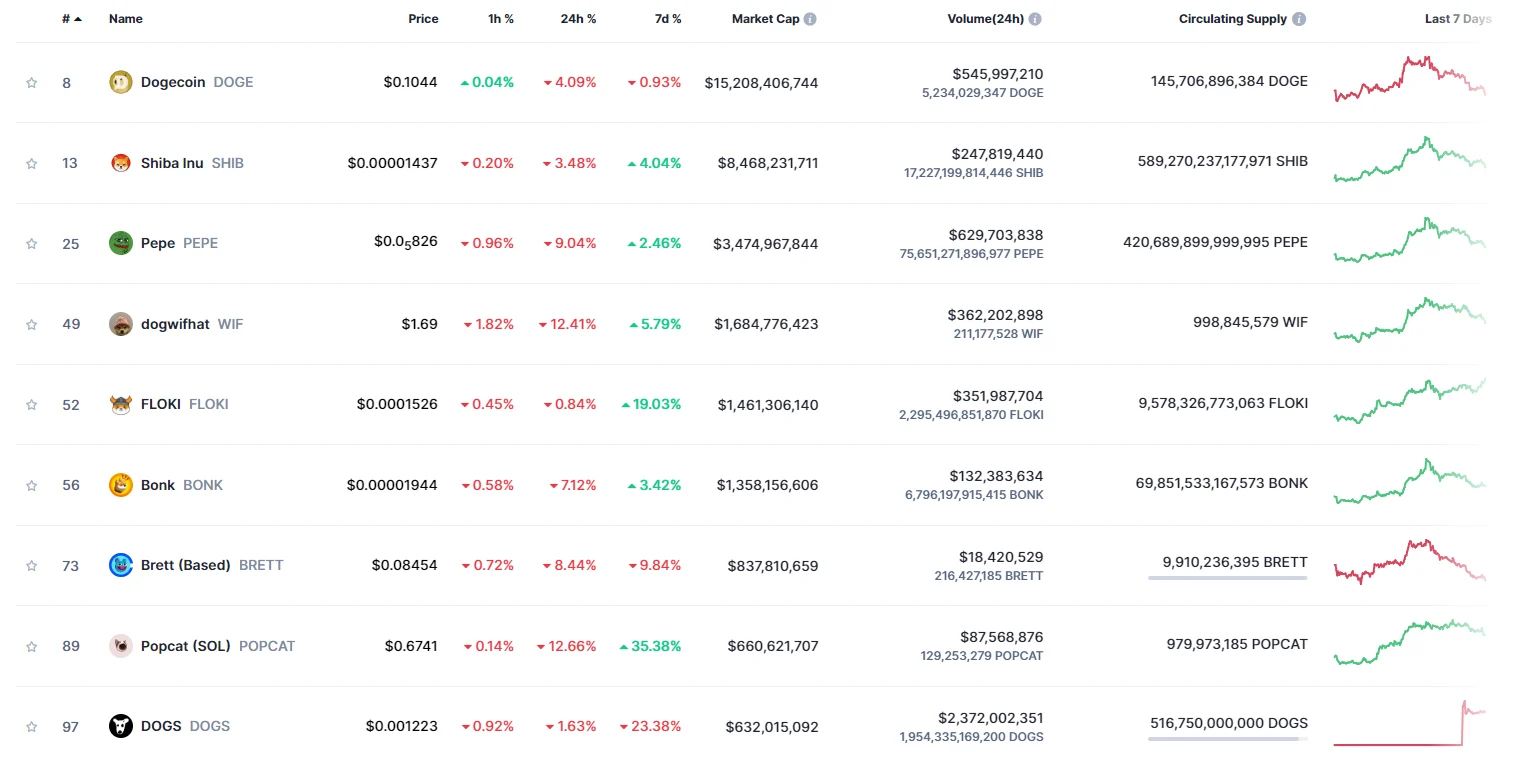Sort the table by Price column
Image resolution: width=1519 pixels, height=758 pixels.
pos(423,19)
